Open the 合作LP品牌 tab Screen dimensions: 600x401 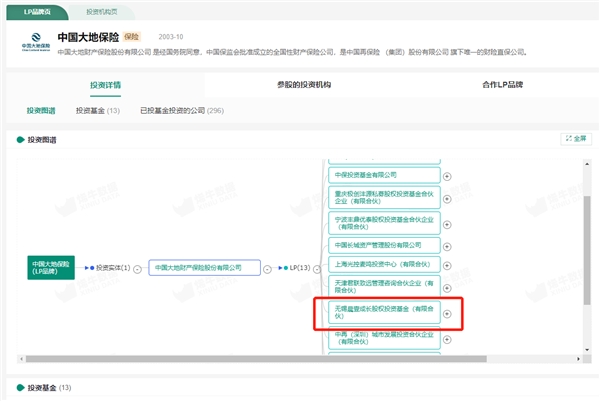click(x=502, y=85)
